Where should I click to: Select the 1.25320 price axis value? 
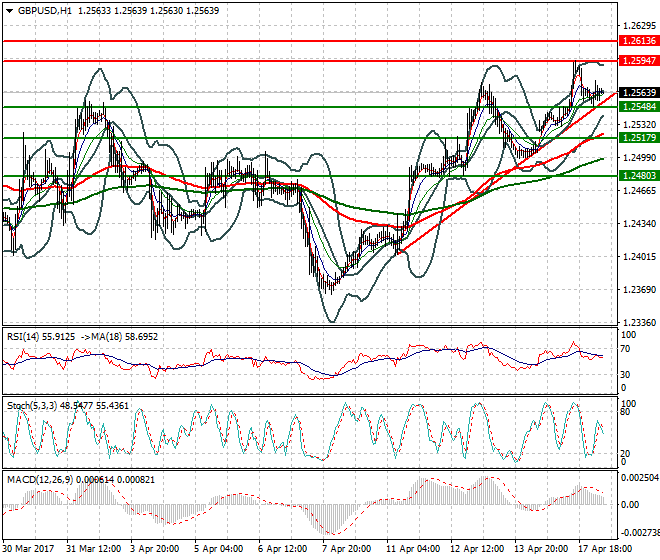click(639, 125)
